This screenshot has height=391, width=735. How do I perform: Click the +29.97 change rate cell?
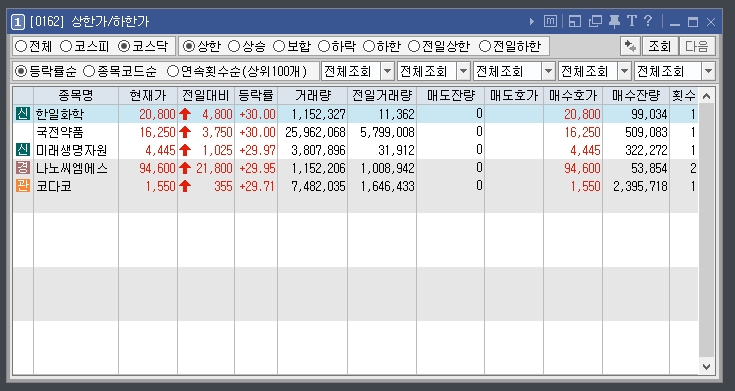(x=257, y=150)
